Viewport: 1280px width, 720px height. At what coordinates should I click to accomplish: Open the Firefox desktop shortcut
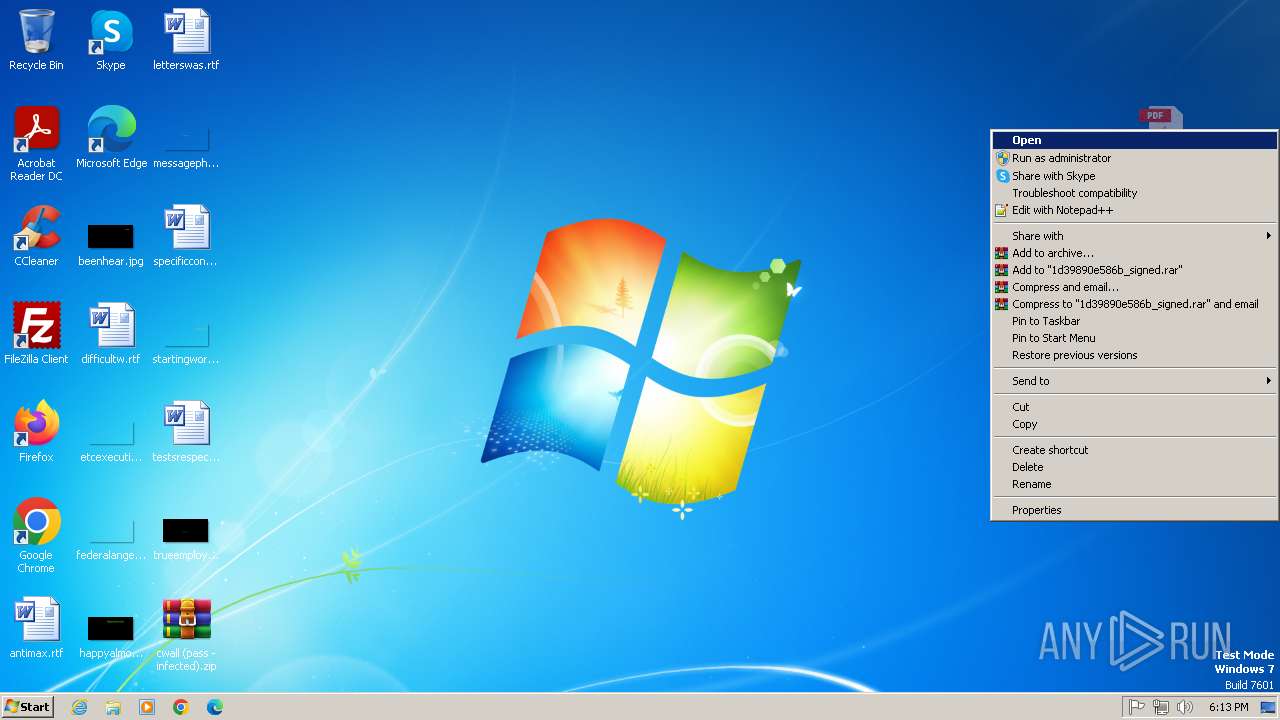click(x=36, y=432)
